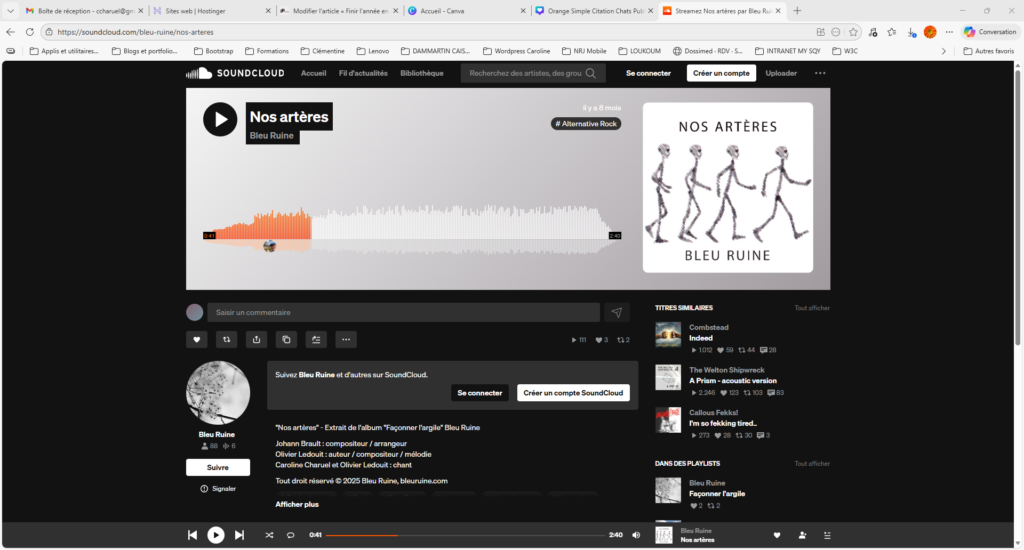The height and width of the screenshot is (550, 1024).
Task: Click Tout afficher next to Titres similaires
Action: pyautogui.click(x=812, y=308)
